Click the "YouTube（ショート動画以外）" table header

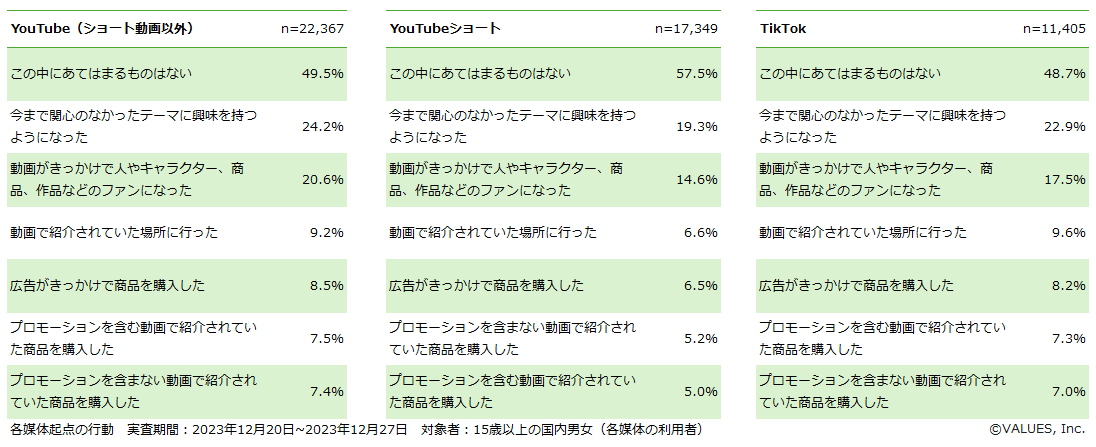101,29
